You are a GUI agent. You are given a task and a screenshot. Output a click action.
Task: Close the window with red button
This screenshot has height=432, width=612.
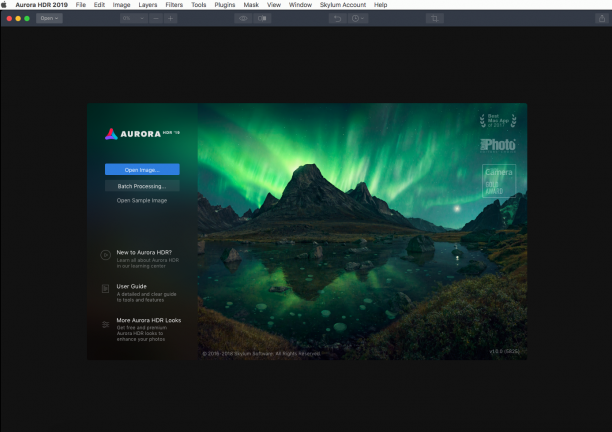(x=9, y=18)
